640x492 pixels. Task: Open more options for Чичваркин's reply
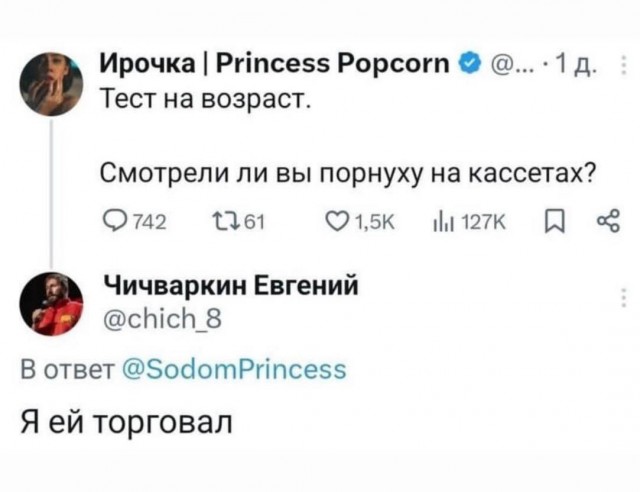(623, 295)
